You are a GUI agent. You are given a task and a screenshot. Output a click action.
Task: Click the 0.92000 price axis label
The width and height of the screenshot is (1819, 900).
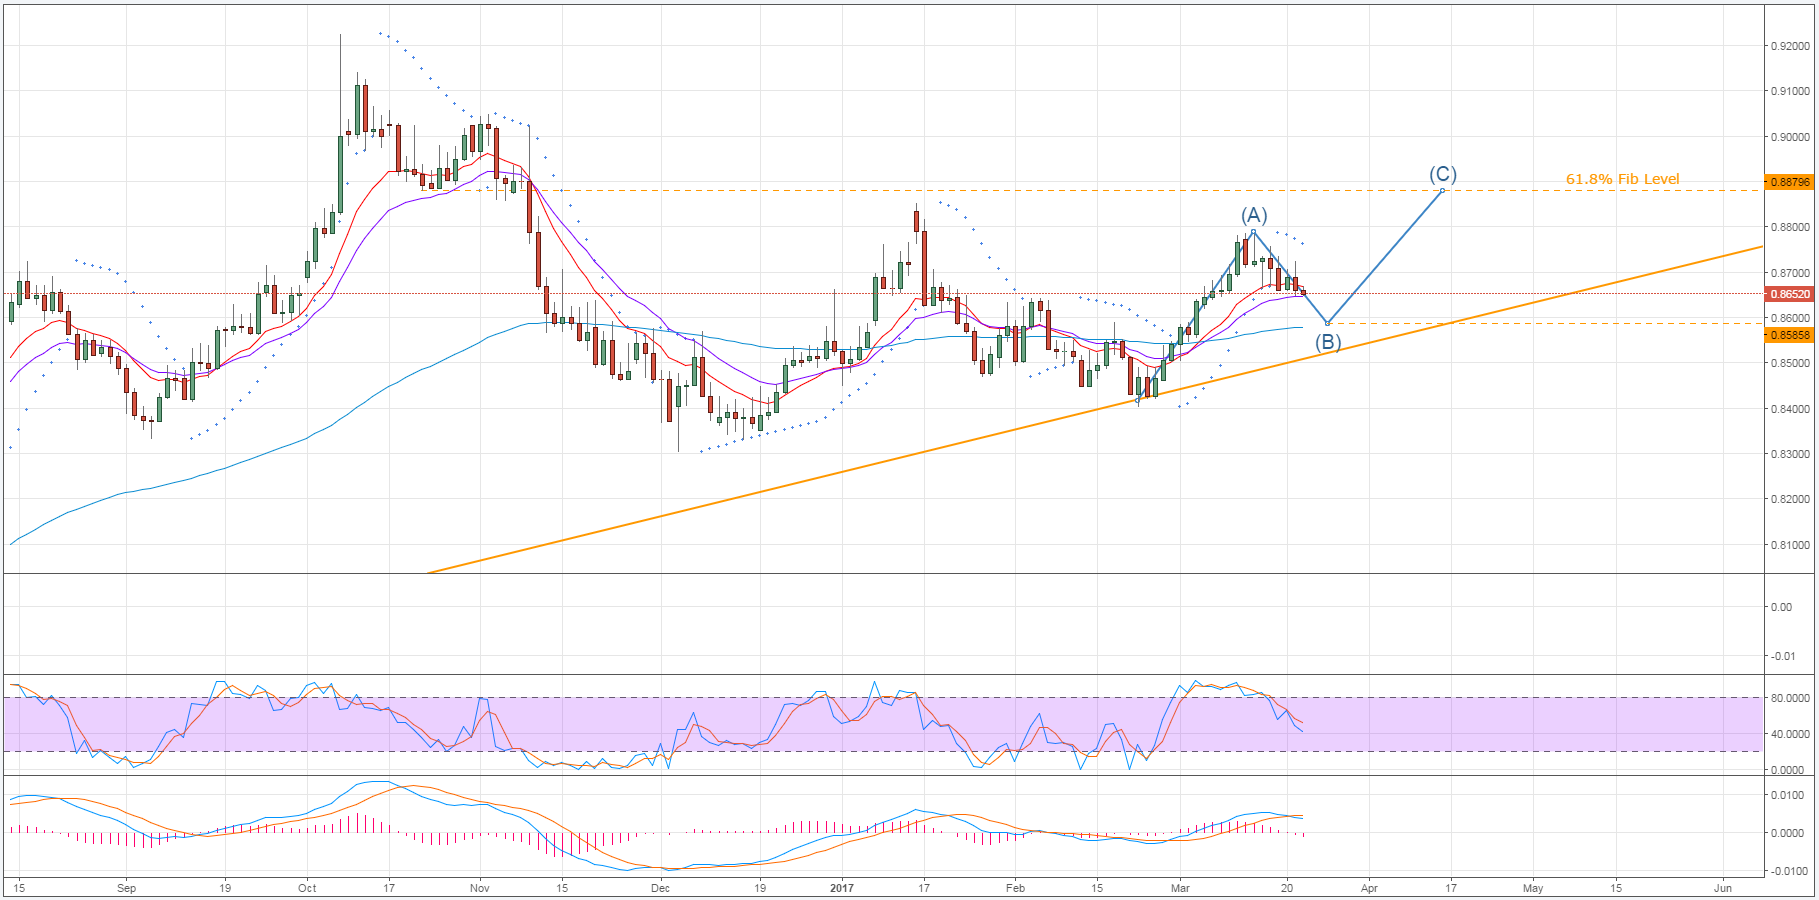[1790, 46]
